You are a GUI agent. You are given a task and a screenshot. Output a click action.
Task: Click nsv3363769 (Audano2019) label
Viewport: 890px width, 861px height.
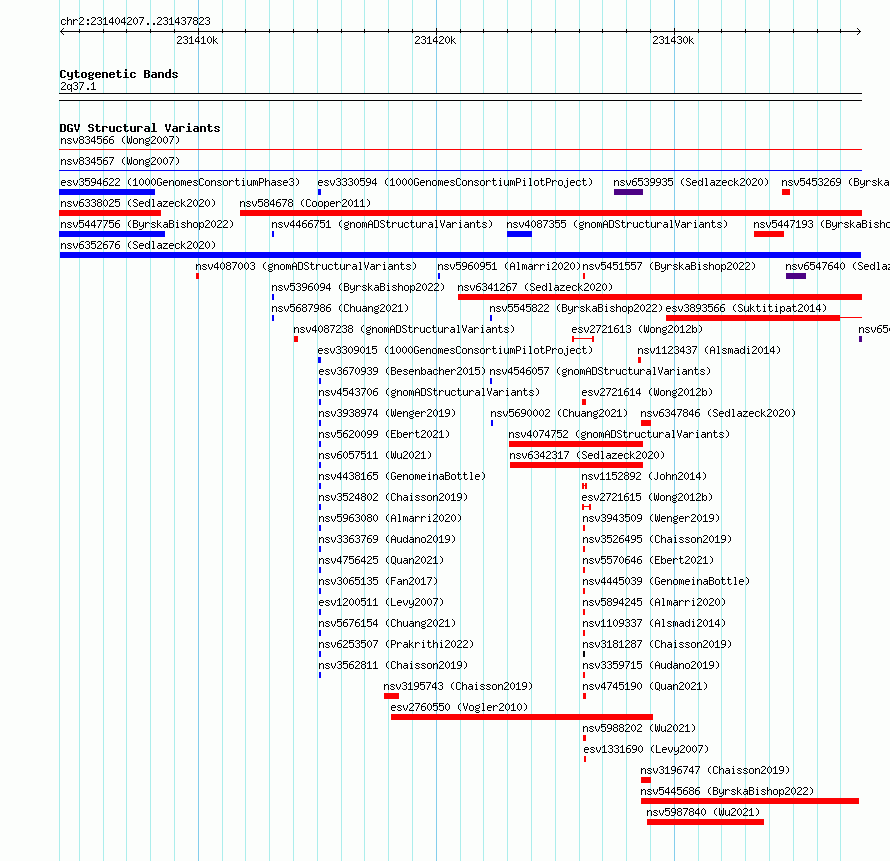click(x=387, y=539)
